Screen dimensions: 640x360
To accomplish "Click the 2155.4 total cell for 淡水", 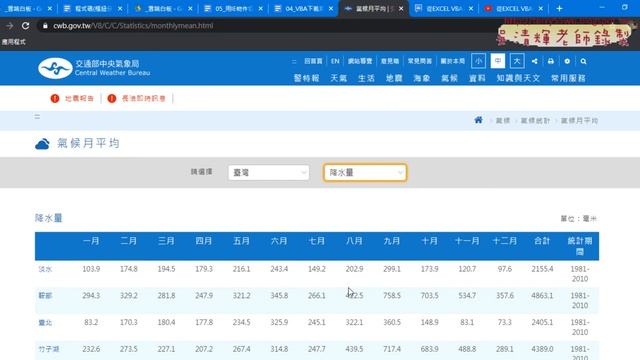I will (542, 269).
